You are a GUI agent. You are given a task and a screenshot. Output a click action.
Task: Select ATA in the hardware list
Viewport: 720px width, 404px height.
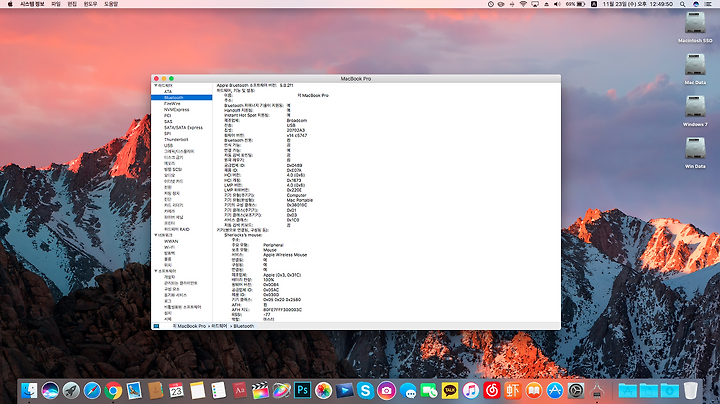[168, 92]
